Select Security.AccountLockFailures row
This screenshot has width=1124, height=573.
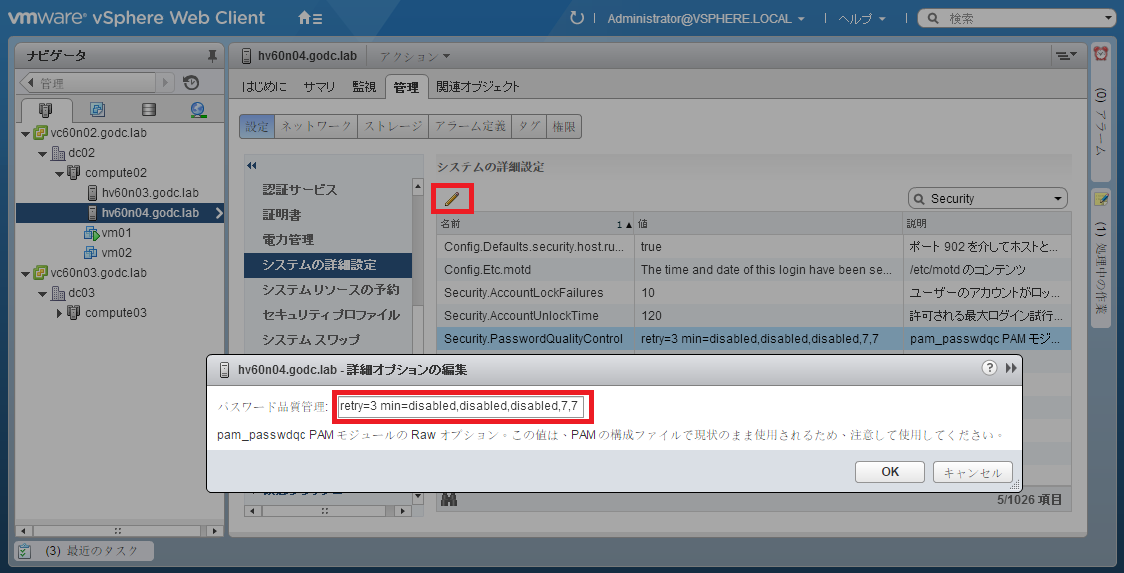click(753, 293)
